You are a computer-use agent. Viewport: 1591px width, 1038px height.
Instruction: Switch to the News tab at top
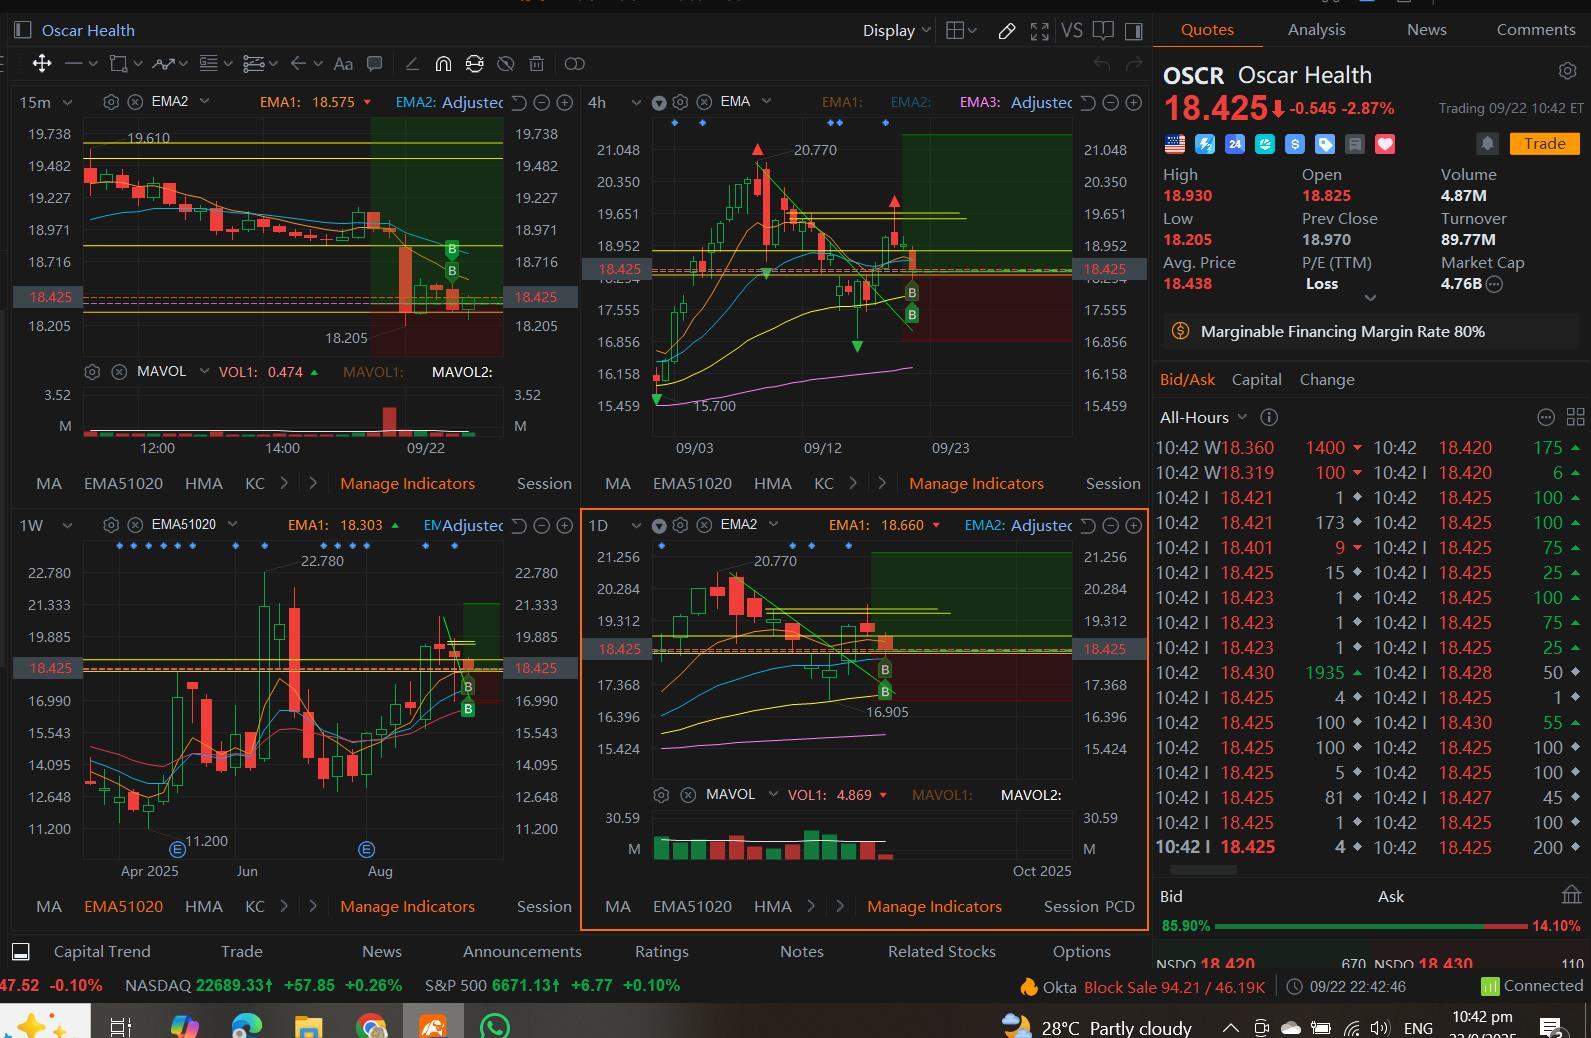tap(1426, 30)
